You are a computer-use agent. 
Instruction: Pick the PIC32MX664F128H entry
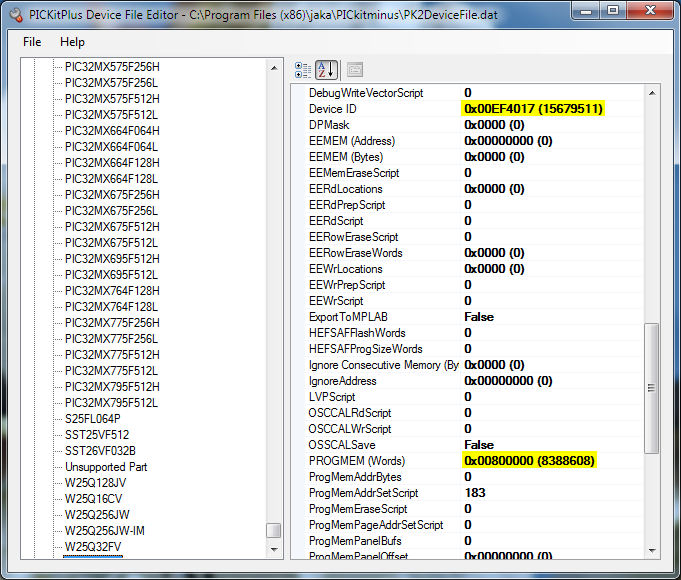[x=112, y=163]
